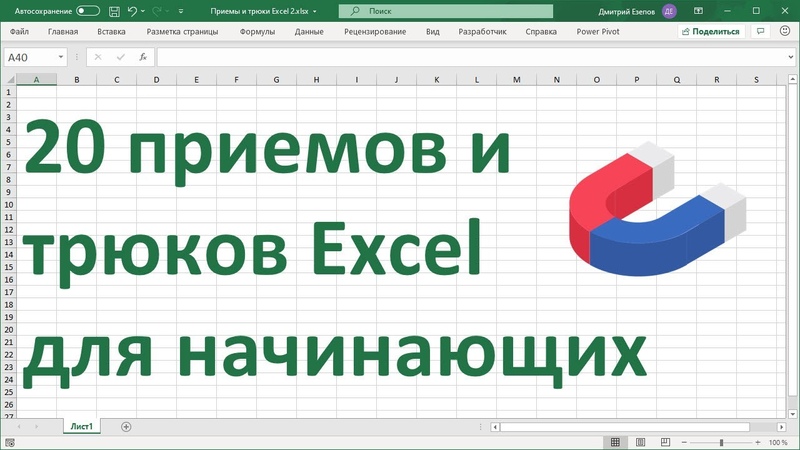Click the Enter checkmark formula bar icon

click(x=120, y=57)
